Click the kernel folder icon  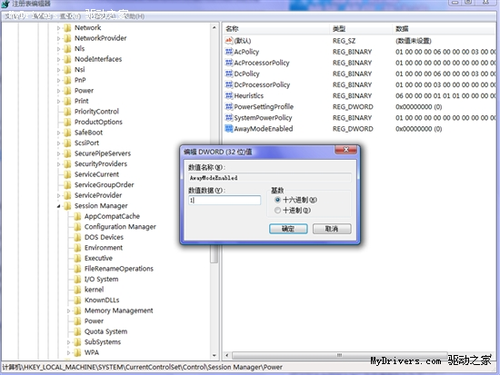tap(77, 289)
